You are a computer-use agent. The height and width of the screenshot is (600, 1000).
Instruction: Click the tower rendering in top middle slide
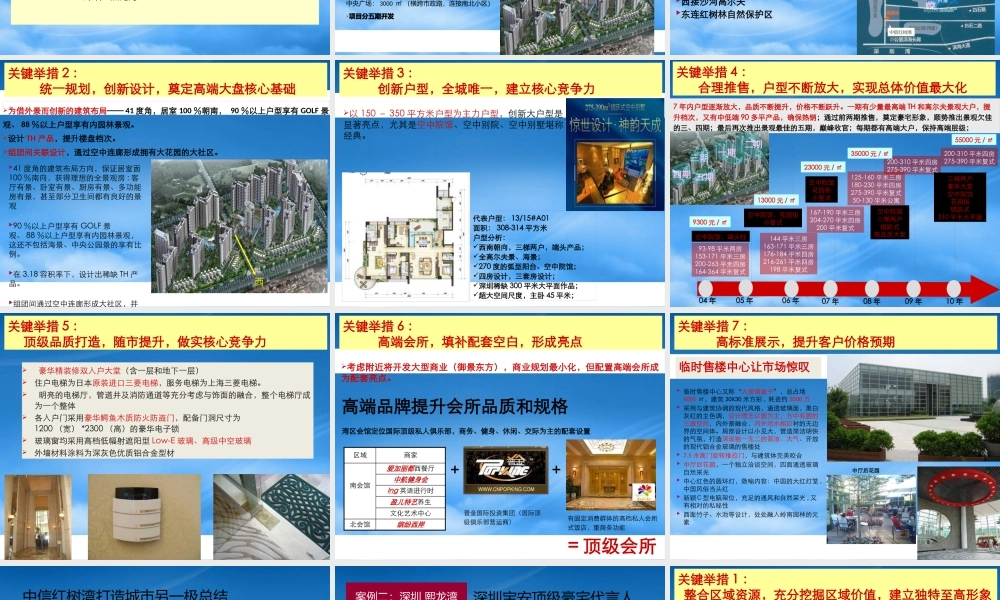point(577,27)
